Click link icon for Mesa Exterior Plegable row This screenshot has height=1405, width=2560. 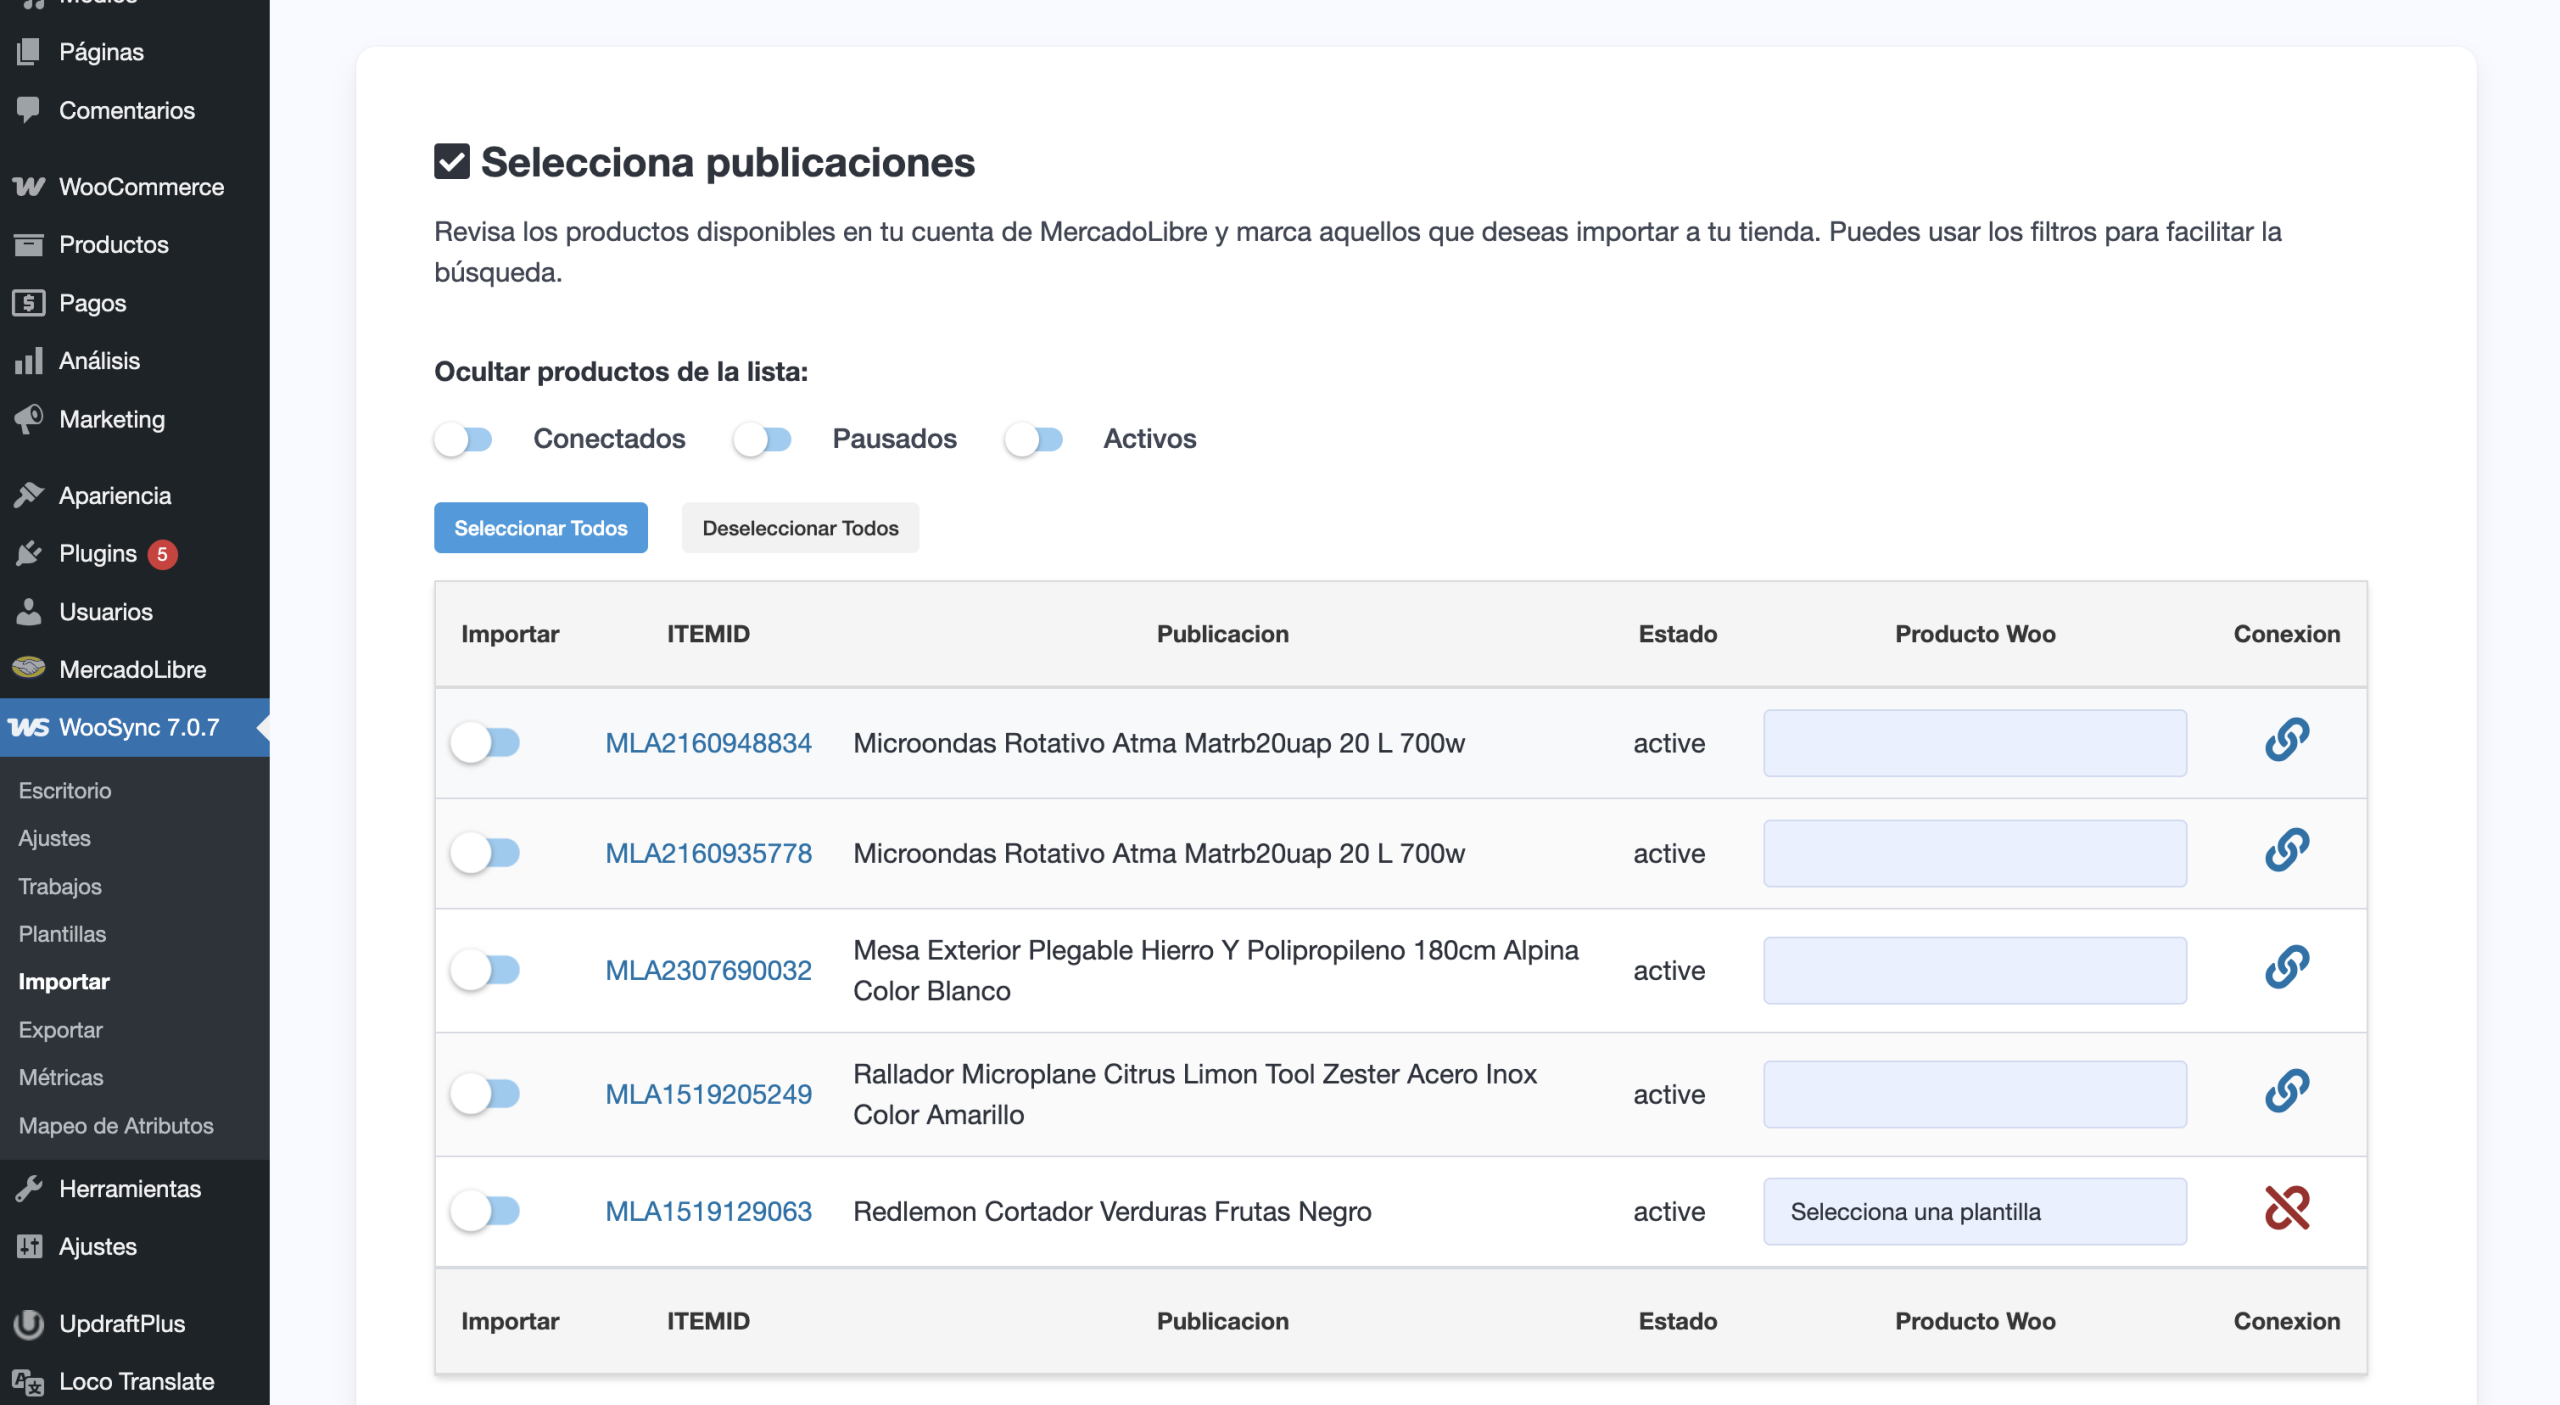pyautogui.click(x=2287, y=967)
